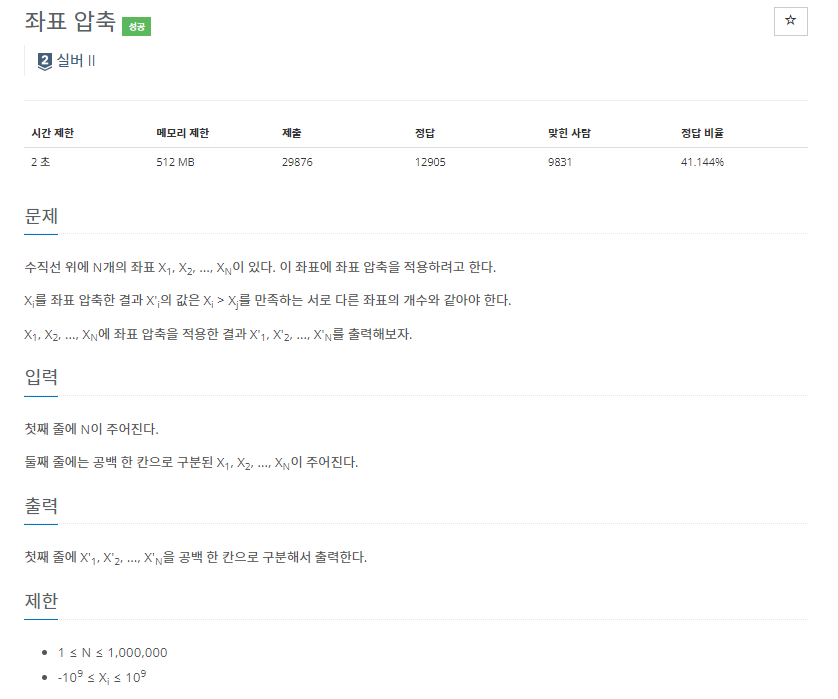Screen dimensions: 838x699
Task: Click the 출력 section heading
Action: (41, 506)
